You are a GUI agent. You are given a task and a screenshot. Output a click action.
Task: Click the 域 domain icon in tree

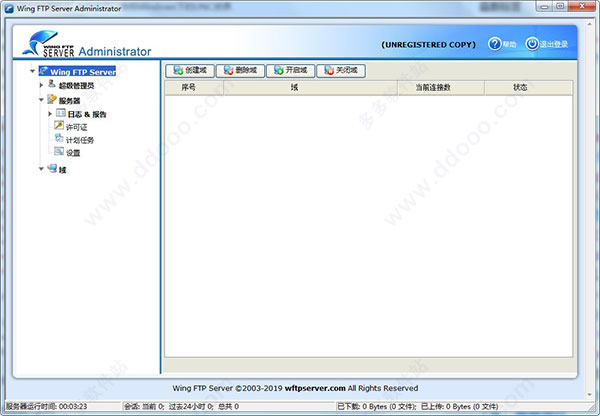(x=52, y=168)
